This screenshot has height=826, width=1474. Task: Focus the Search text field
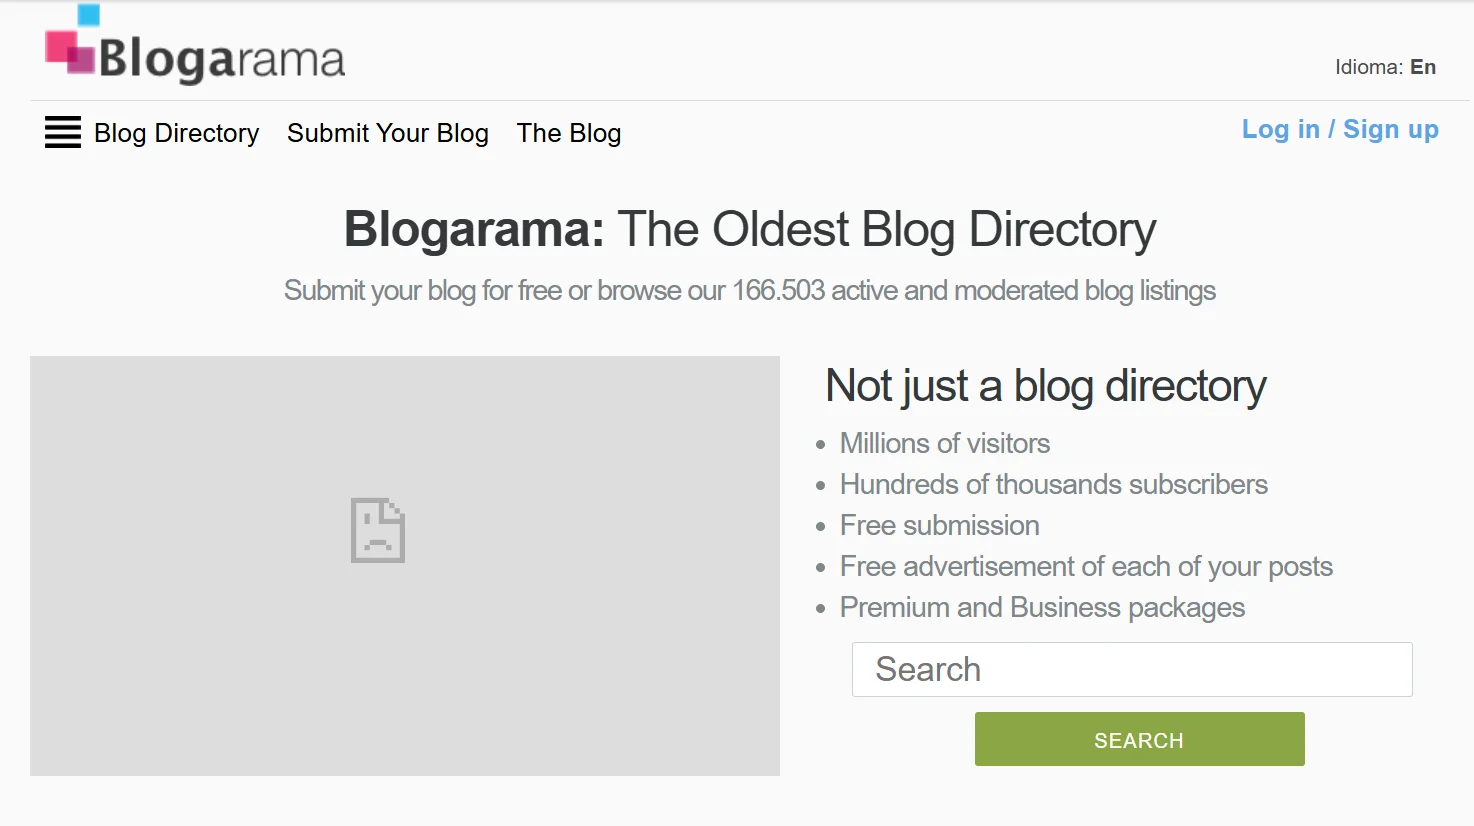[x=1132, y=669]
